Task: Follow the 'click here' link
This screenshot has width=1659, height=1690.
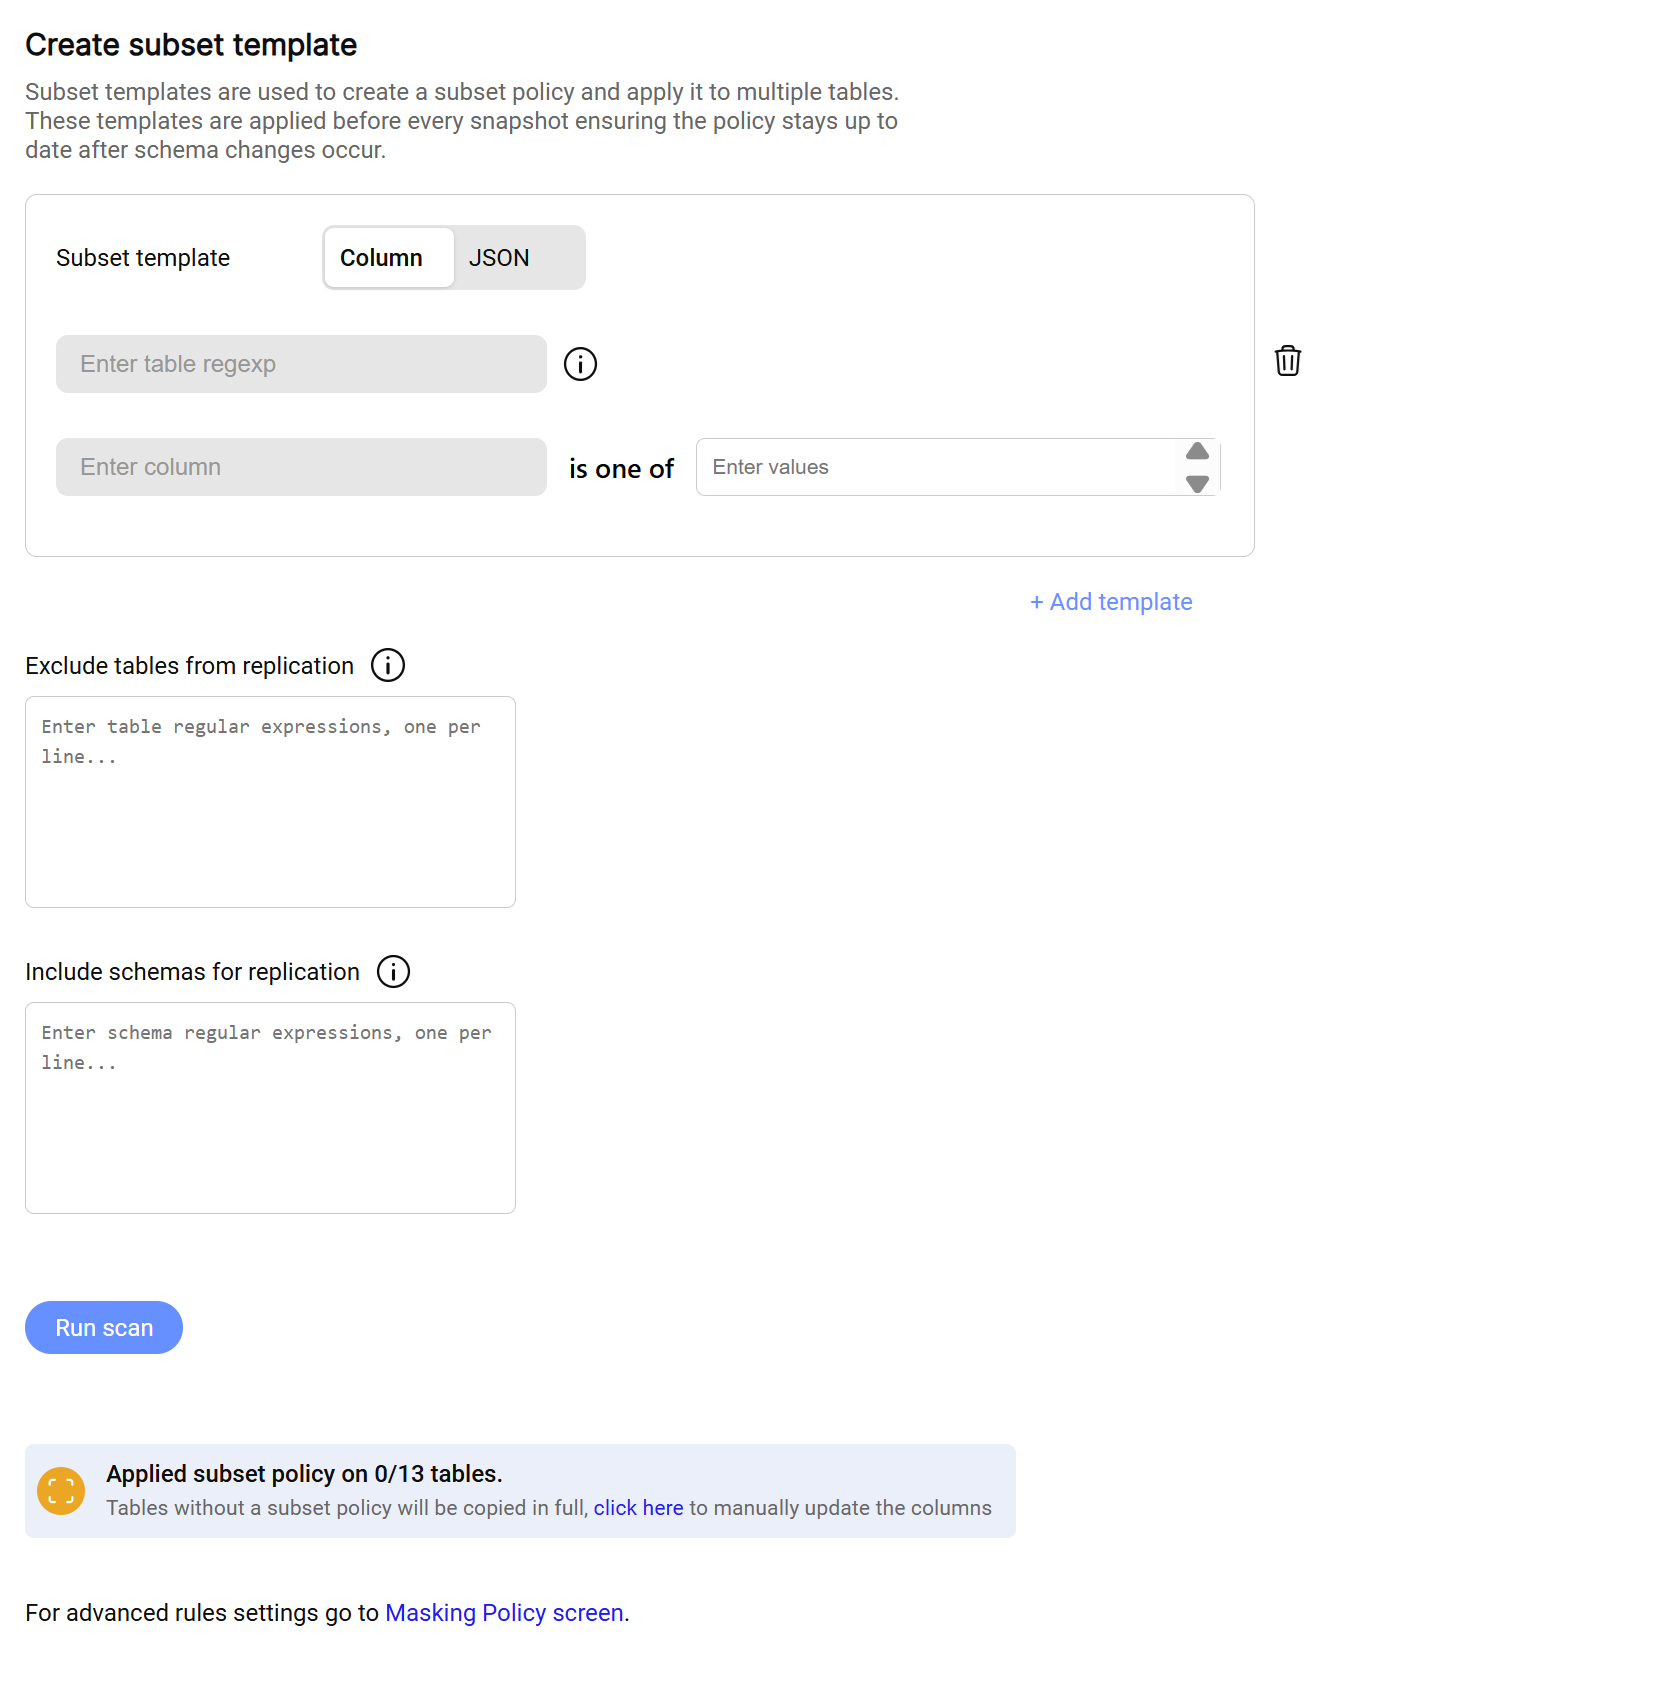Action: (x=638, y=1508)
